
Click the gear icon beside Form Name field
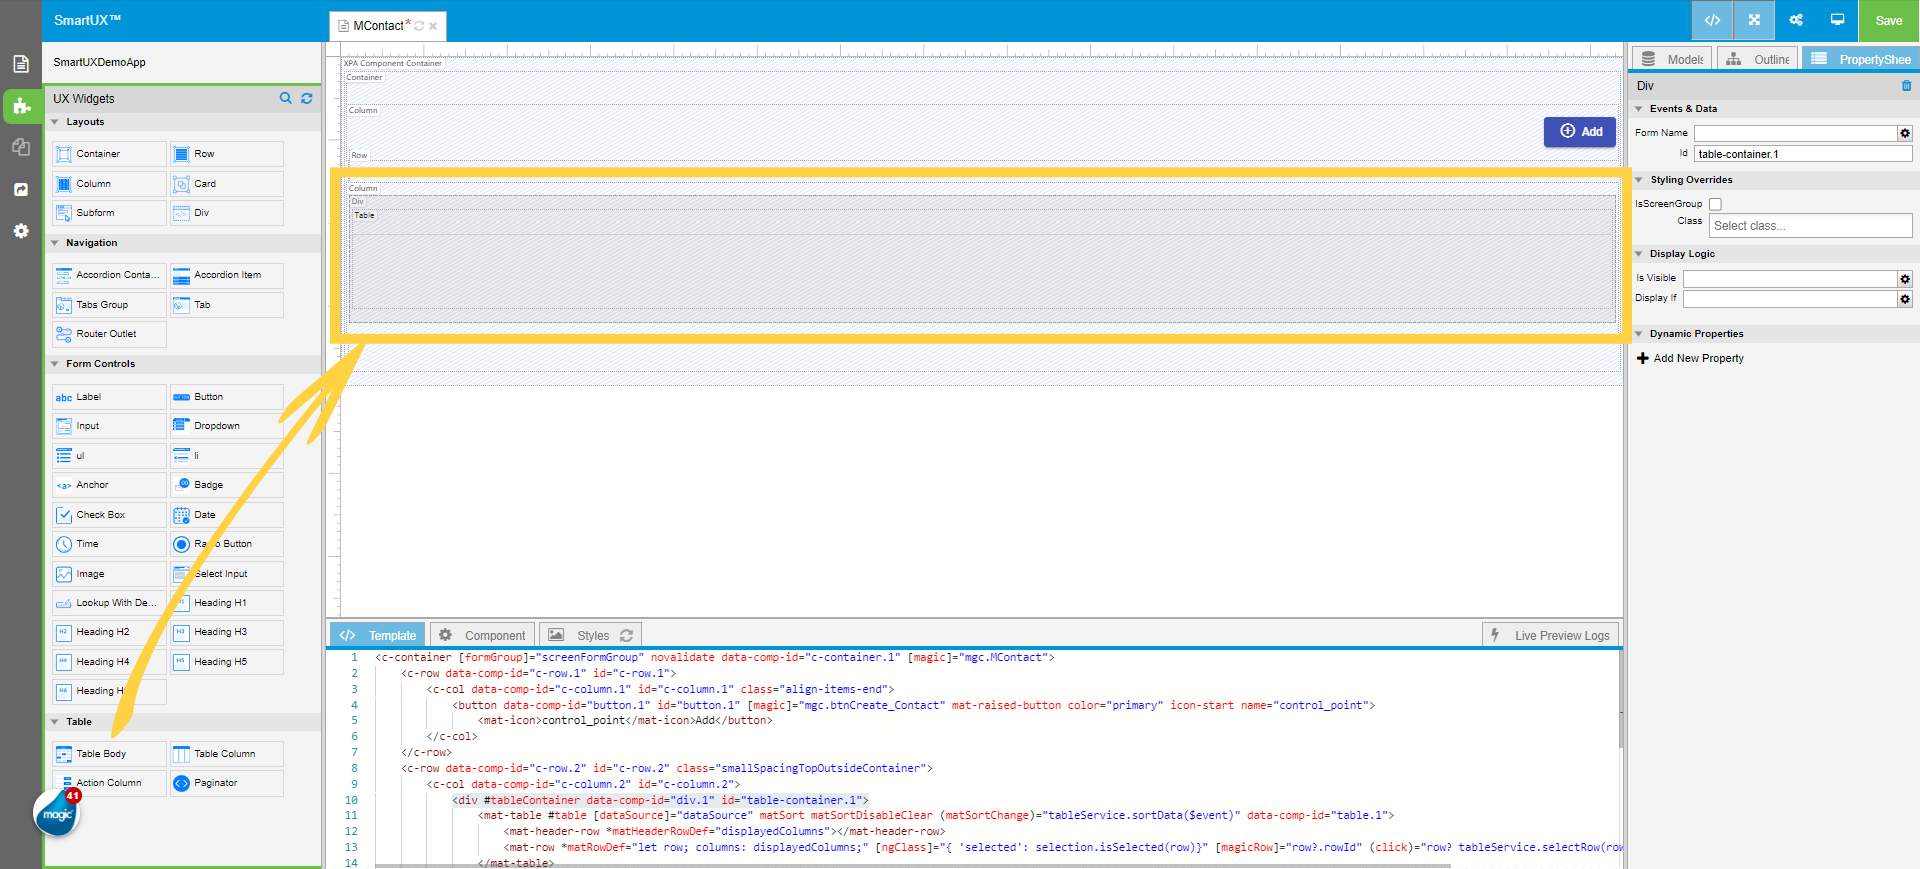1905,133
